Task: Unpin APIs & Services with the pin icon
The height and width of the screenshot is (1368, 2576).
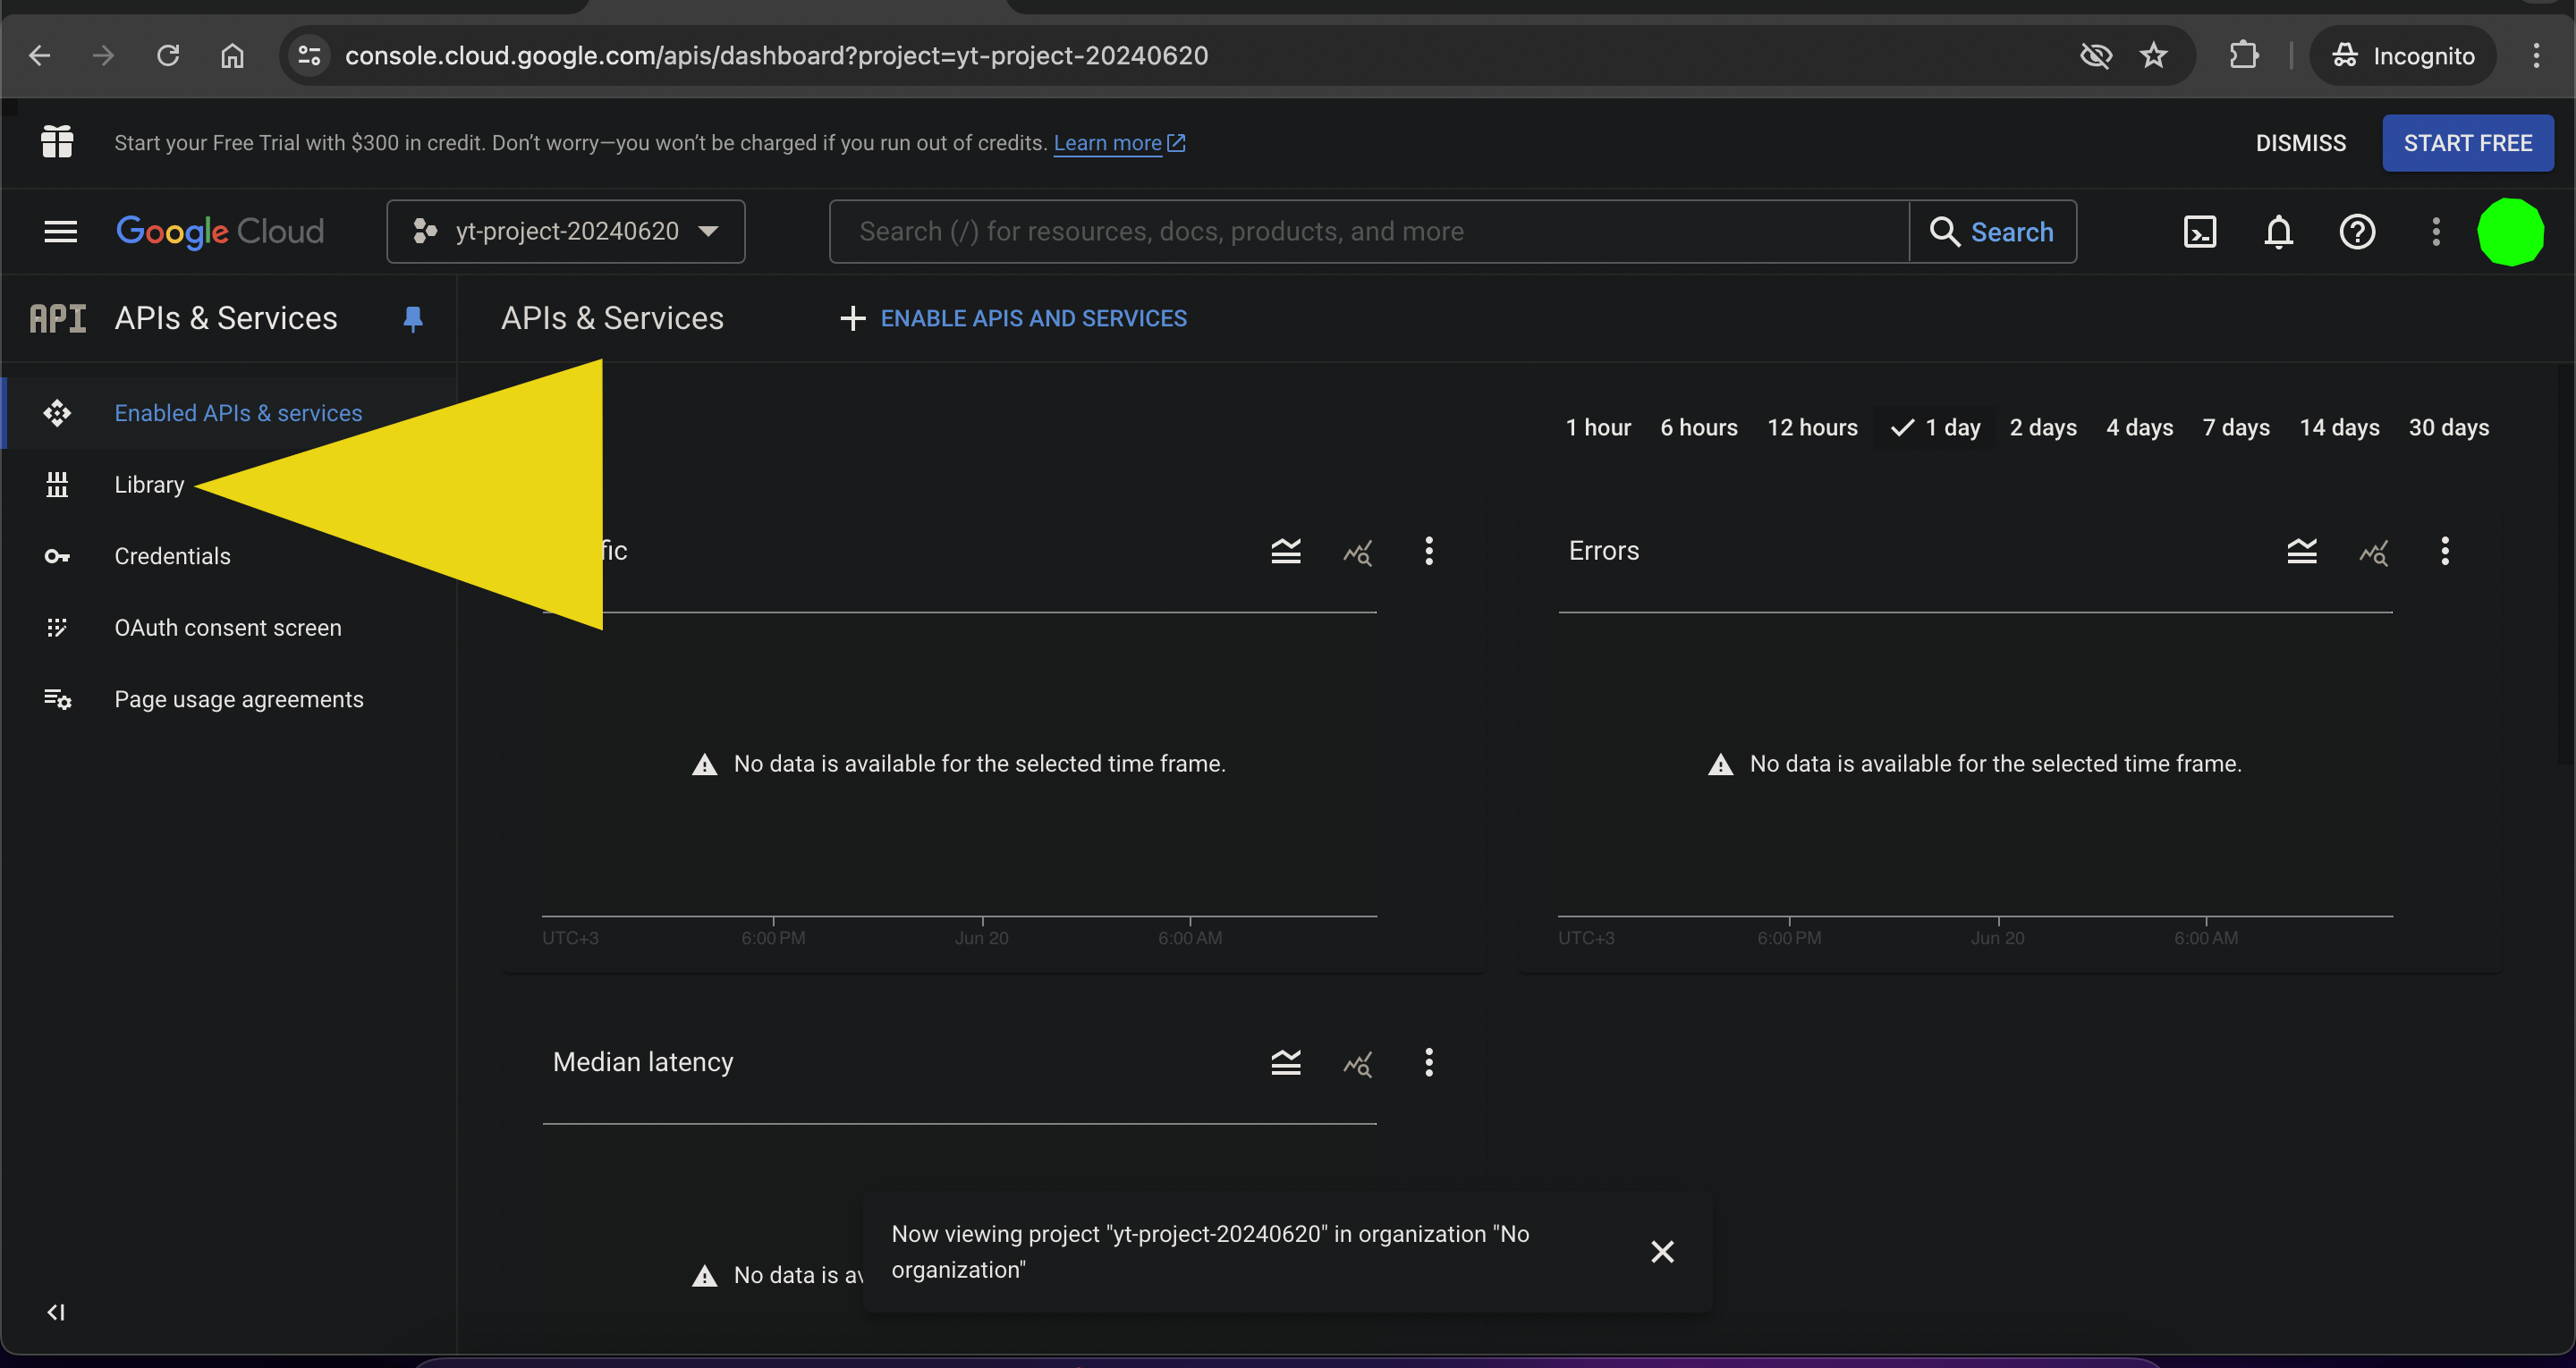Action: pyautogui.click(x=412, y=319)
